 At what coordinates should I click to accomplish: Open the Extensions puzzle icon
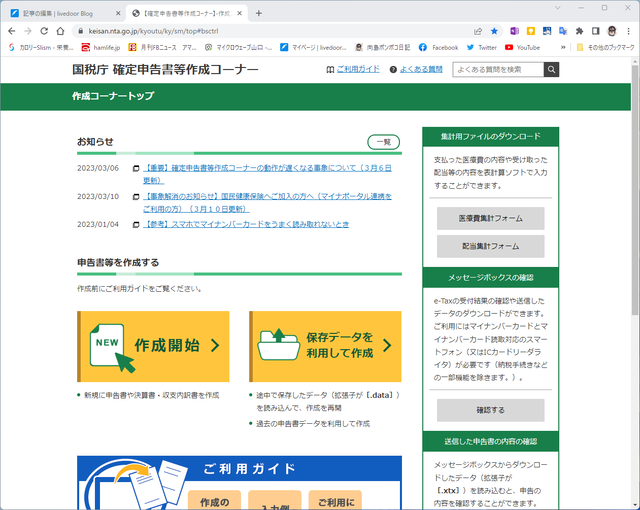click(x=579, y=31)
